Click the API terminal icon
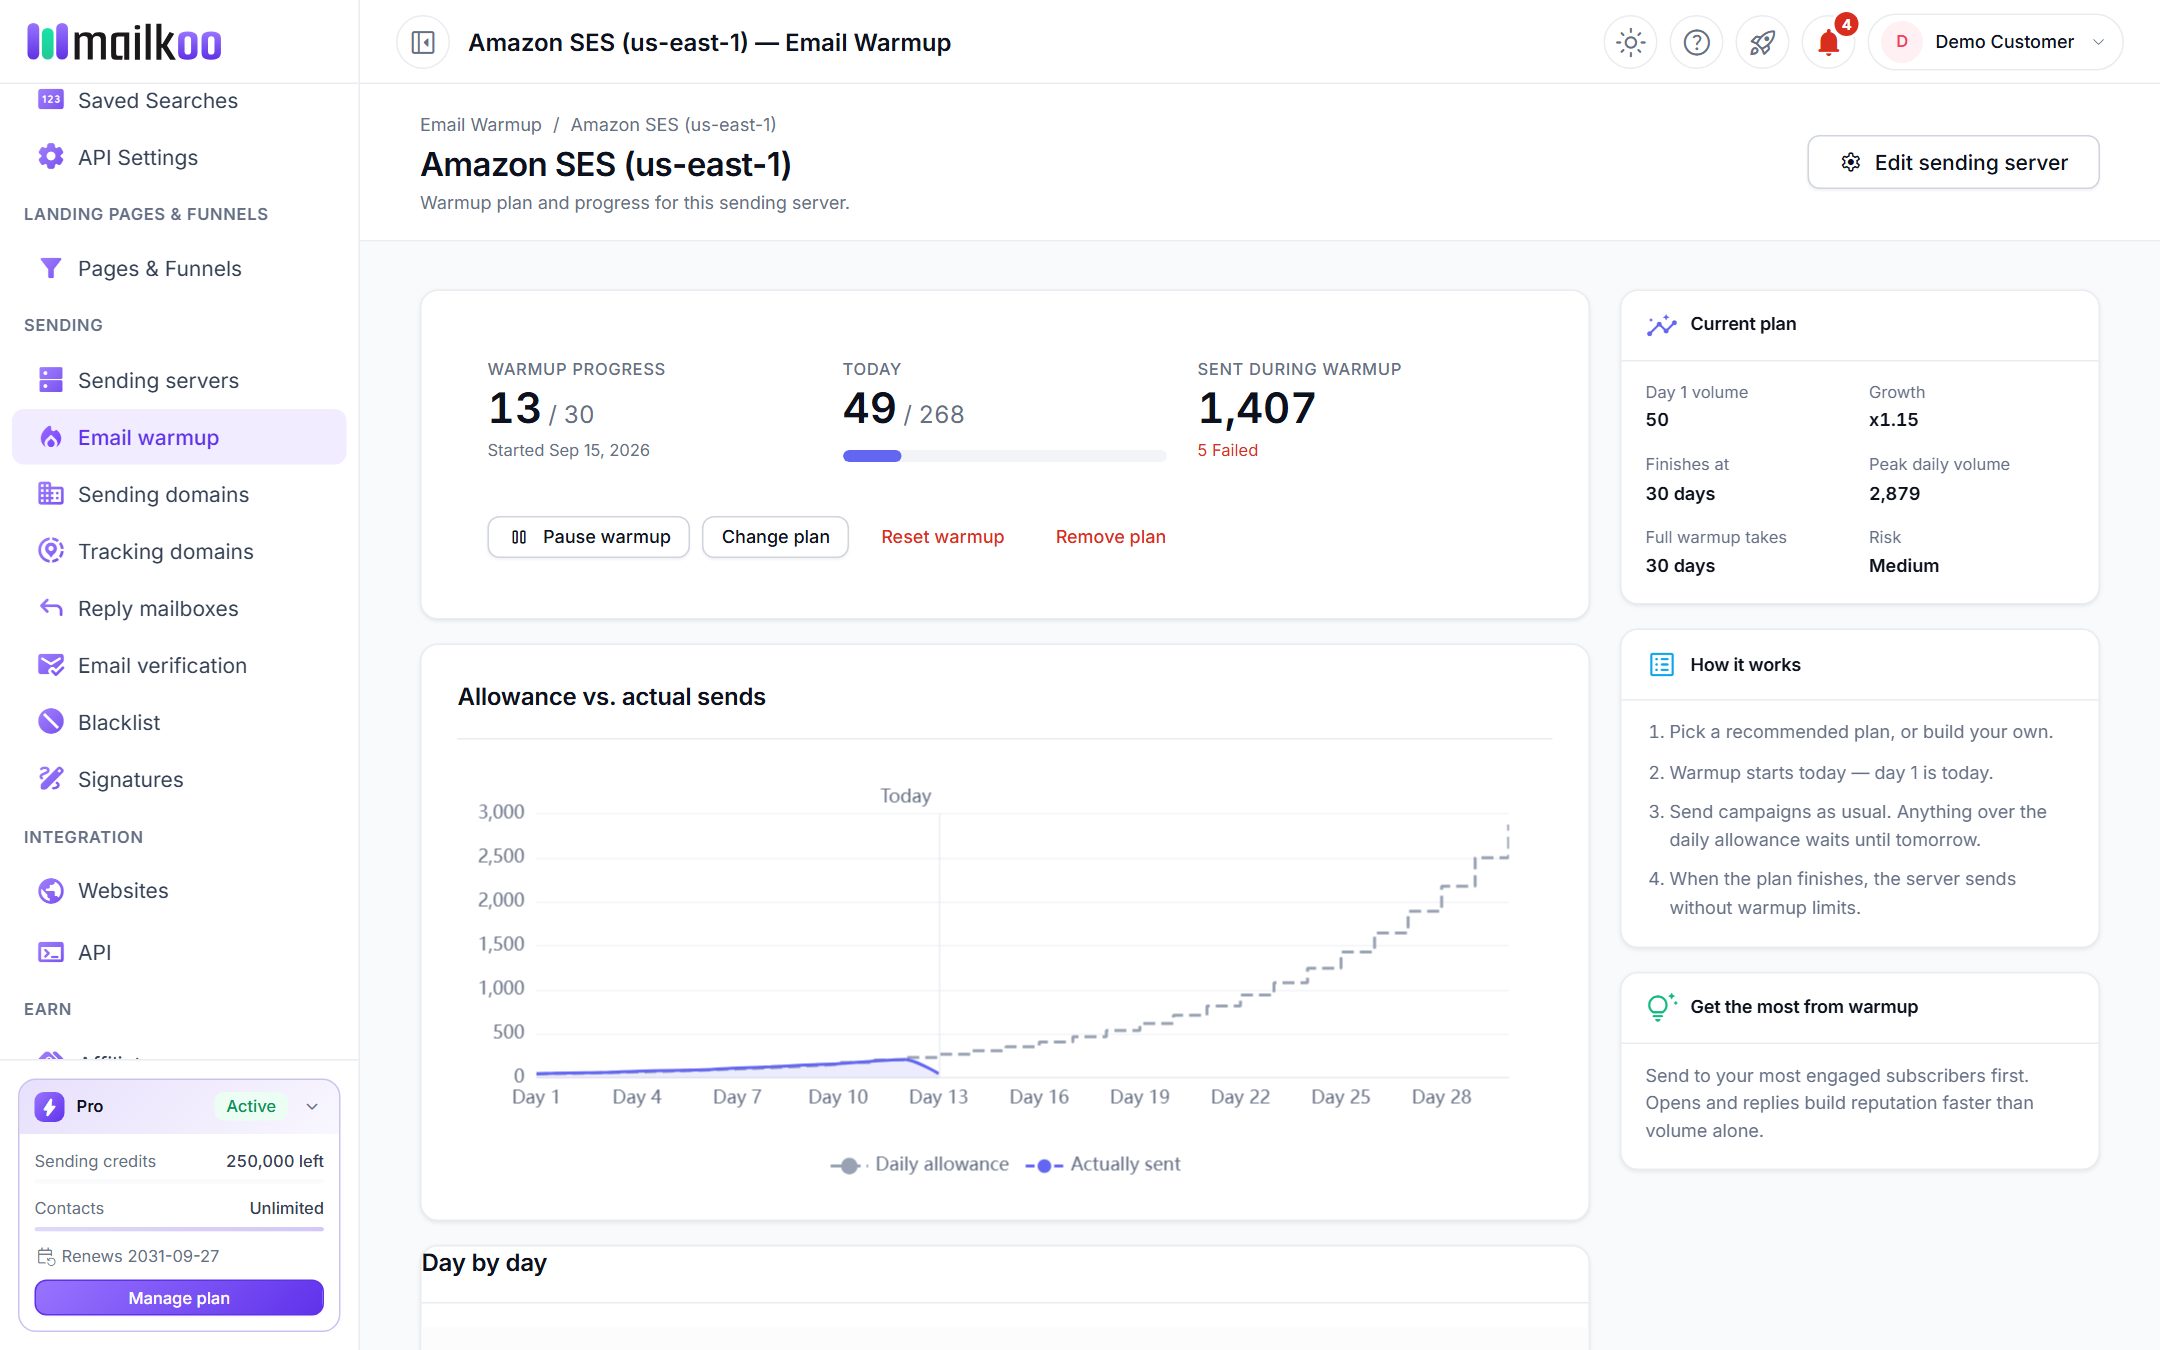This screenshot has height=1350, width=2160. tap(51, 952)
